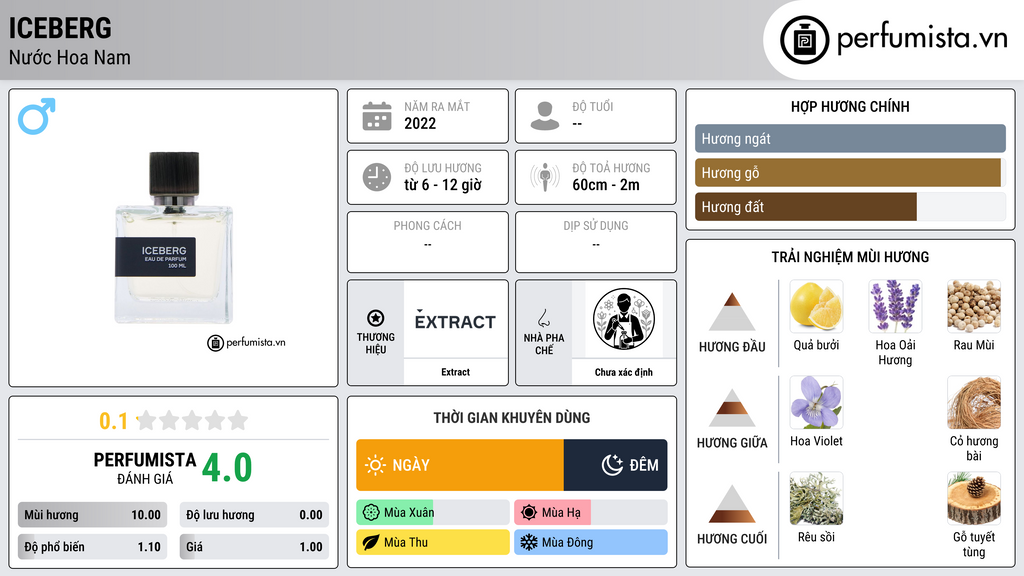Click the launch year value 2022
The image size is (1024, 576).
(420, 123)
